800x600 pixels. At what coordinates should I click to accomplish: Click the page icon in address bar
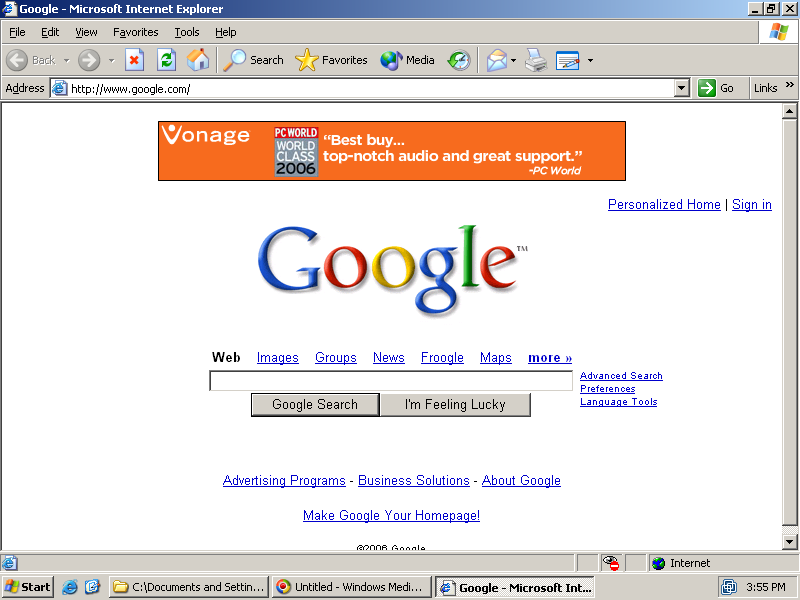point(59,88)
